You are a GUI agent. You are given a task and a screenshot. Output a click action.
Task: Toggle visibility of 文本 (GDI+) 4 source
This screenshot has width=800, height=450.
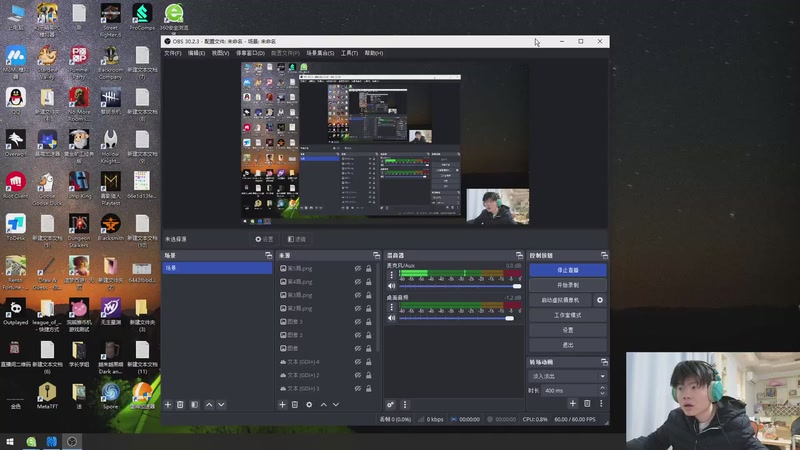pos(358,362)
